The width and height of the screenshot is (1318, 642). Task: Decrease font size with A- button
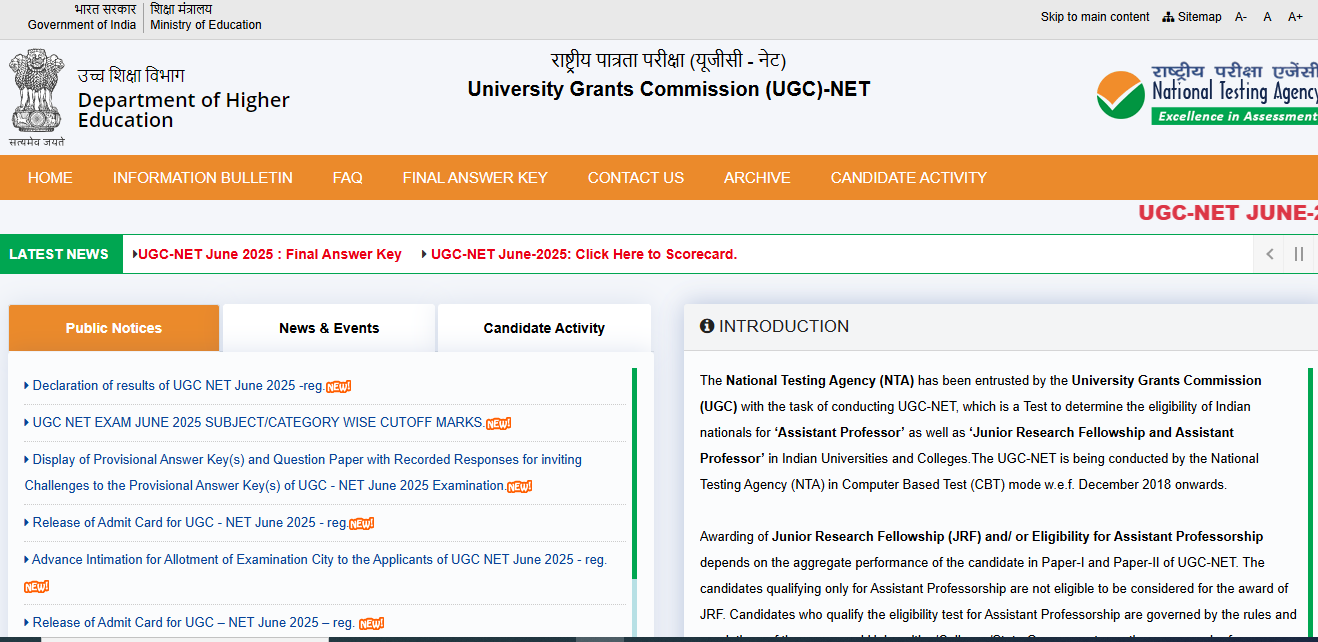[1241, 17]
